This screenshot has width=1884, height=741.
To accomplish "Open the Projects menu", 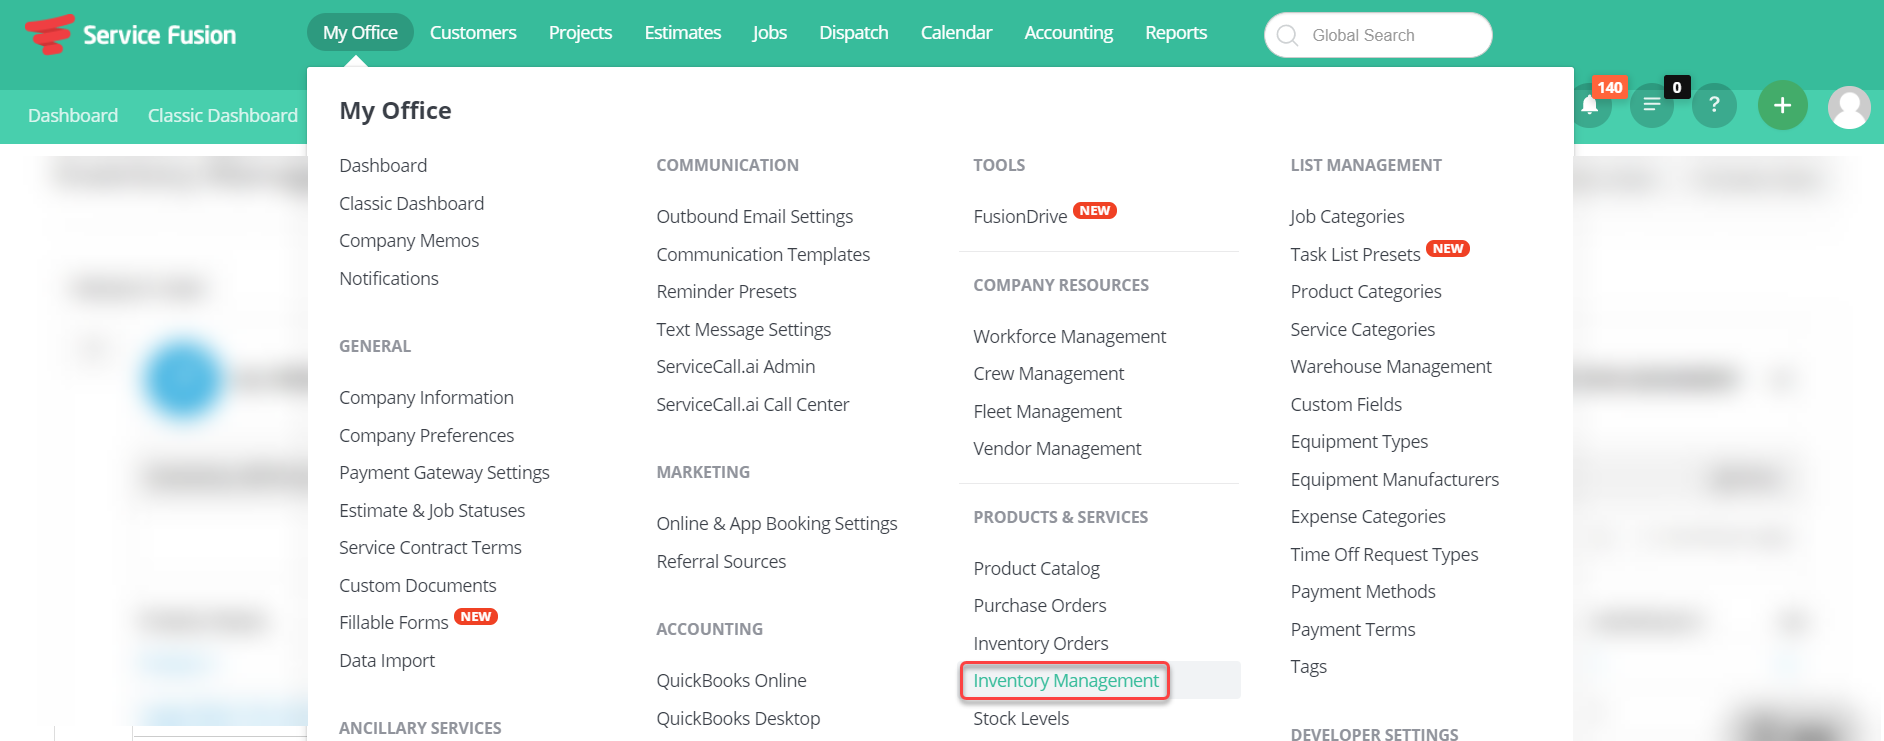I will pyautogui.click(x=580, y=32).
